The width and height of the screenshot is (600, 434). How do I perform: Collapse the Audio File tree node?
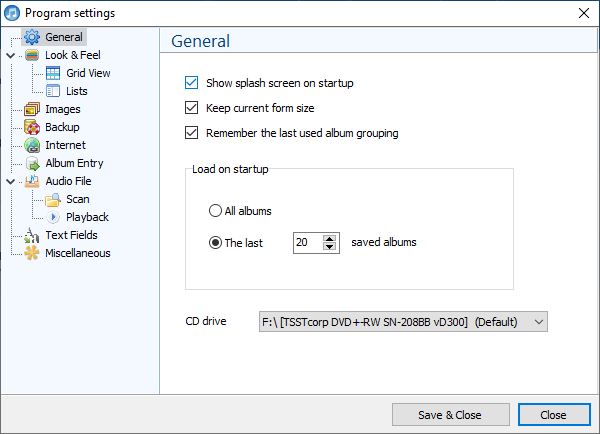pyautogui.click(x=11, y=181)
